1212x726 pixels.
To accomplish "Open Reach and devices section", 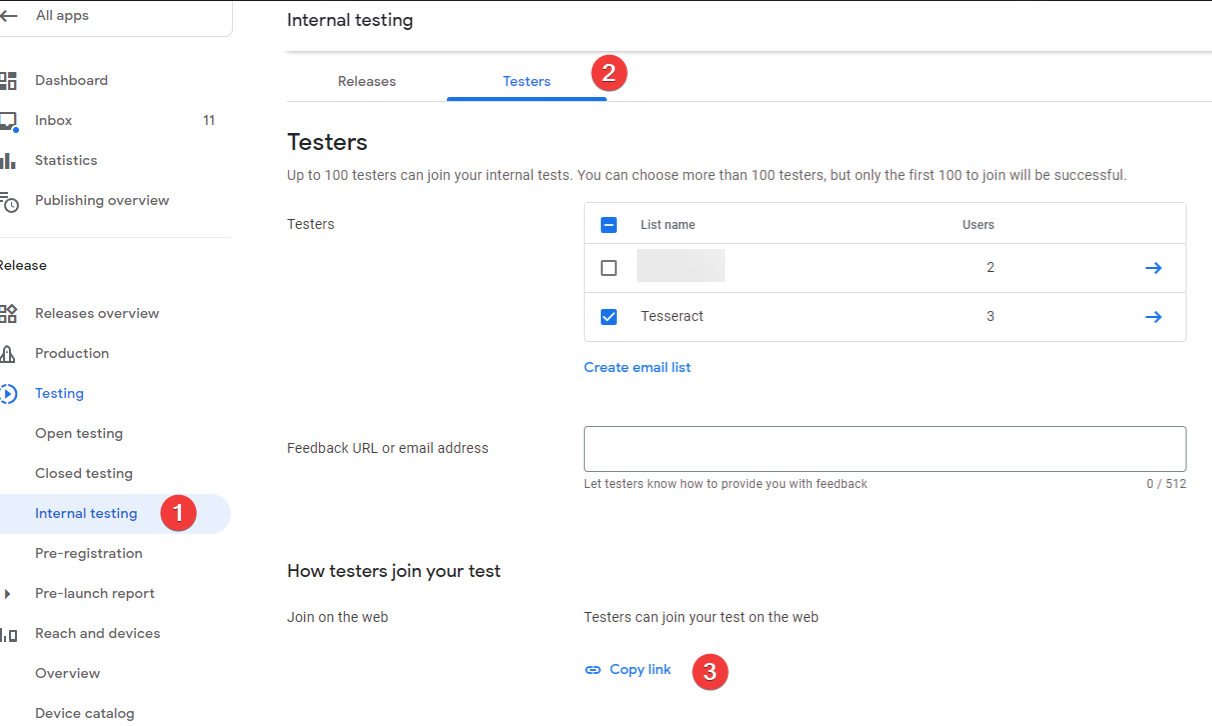I will click(96, 633).
